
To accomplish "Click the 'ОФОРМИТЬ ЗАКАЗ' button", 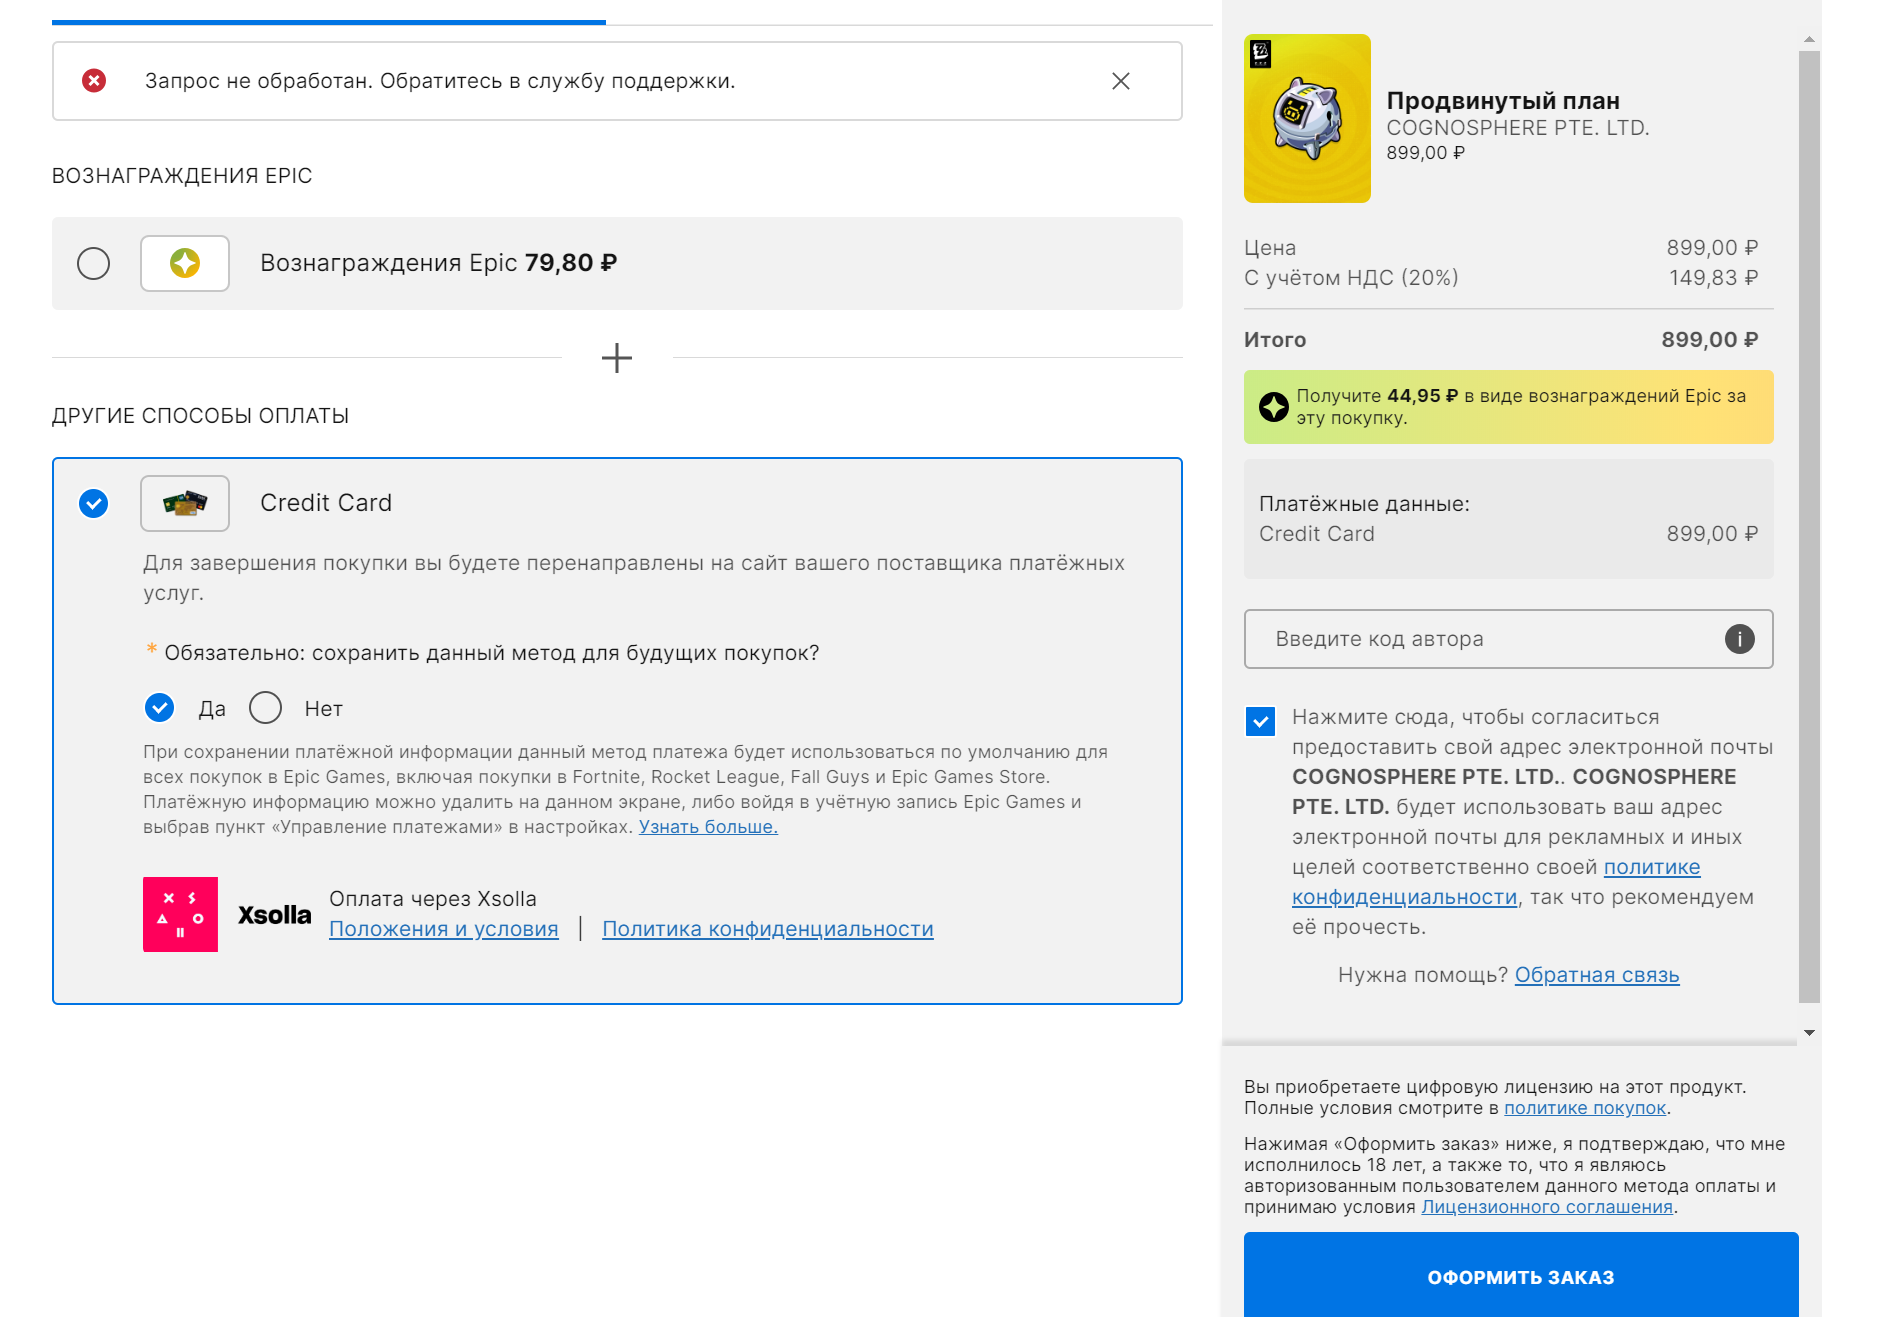I will point(1521,1277).
